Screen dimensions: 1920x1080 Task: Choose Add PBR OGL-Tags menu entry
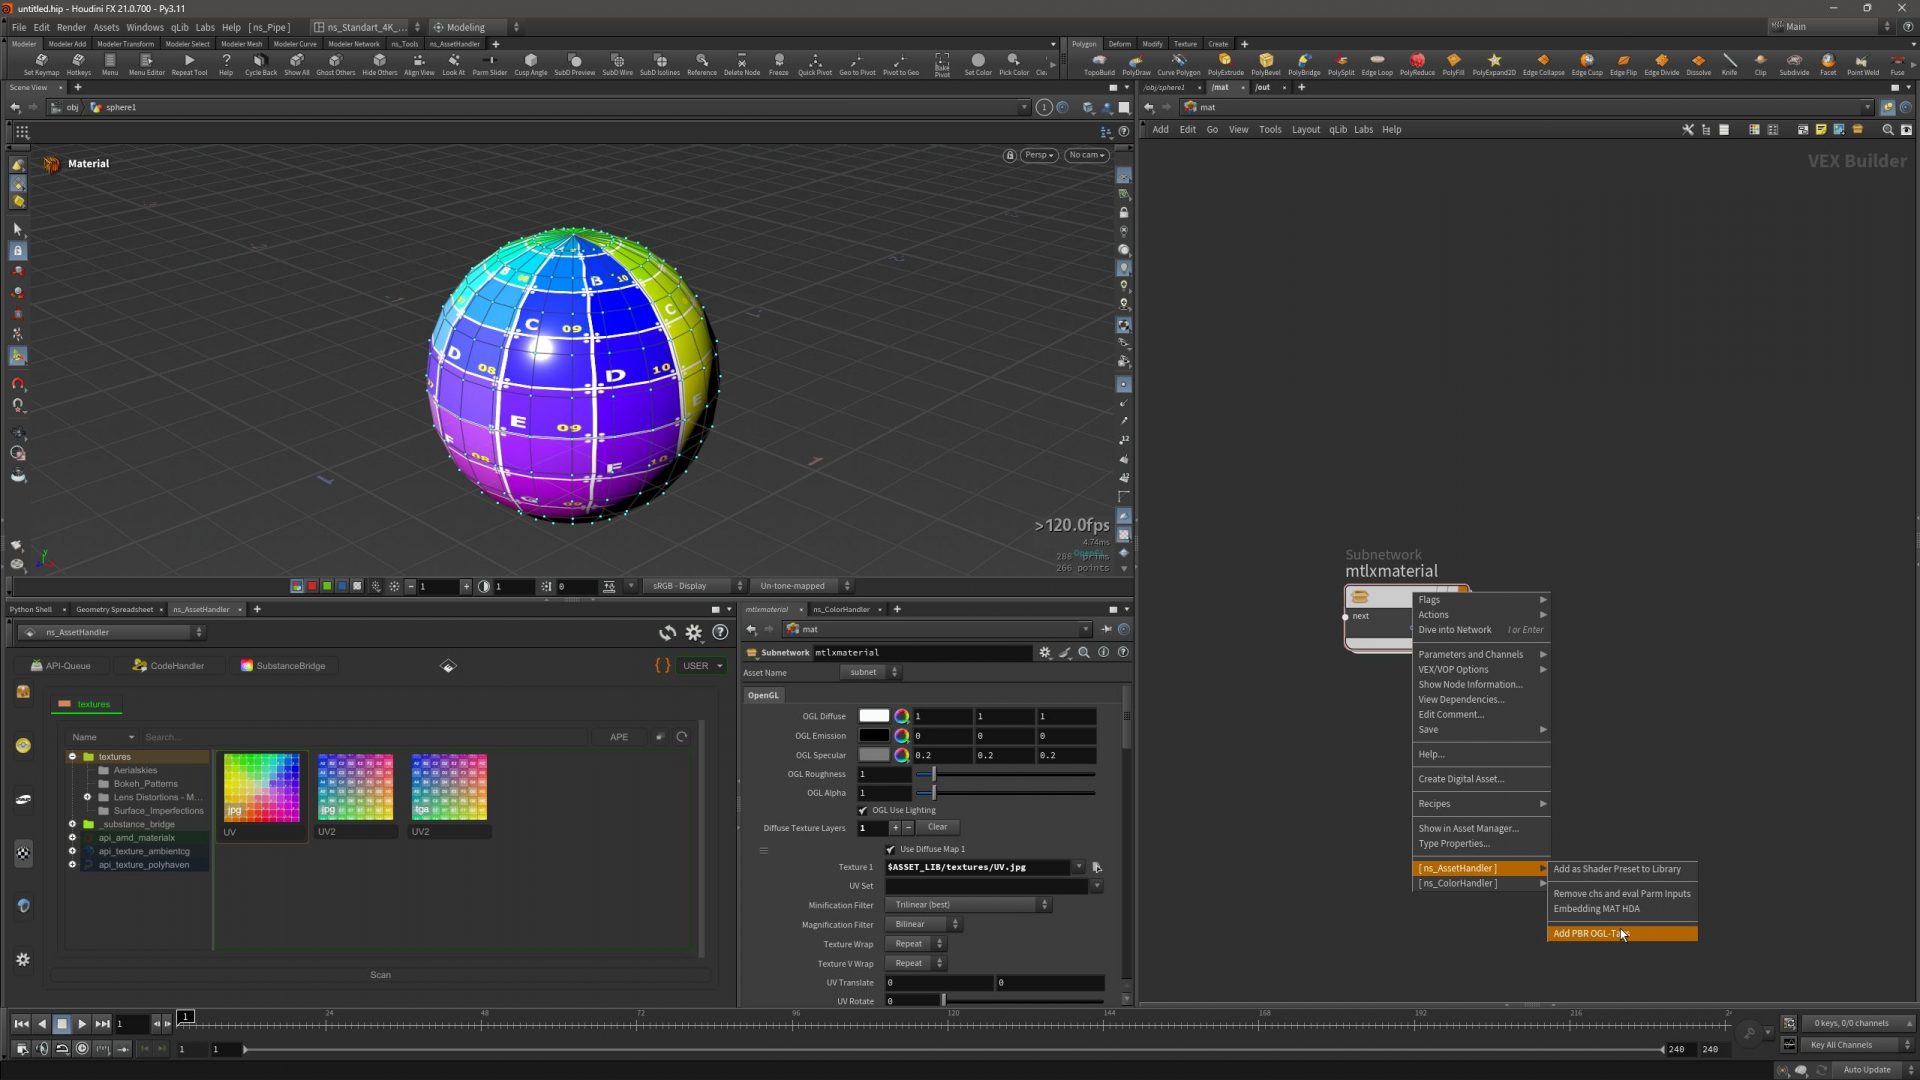tap(1622, 934)
